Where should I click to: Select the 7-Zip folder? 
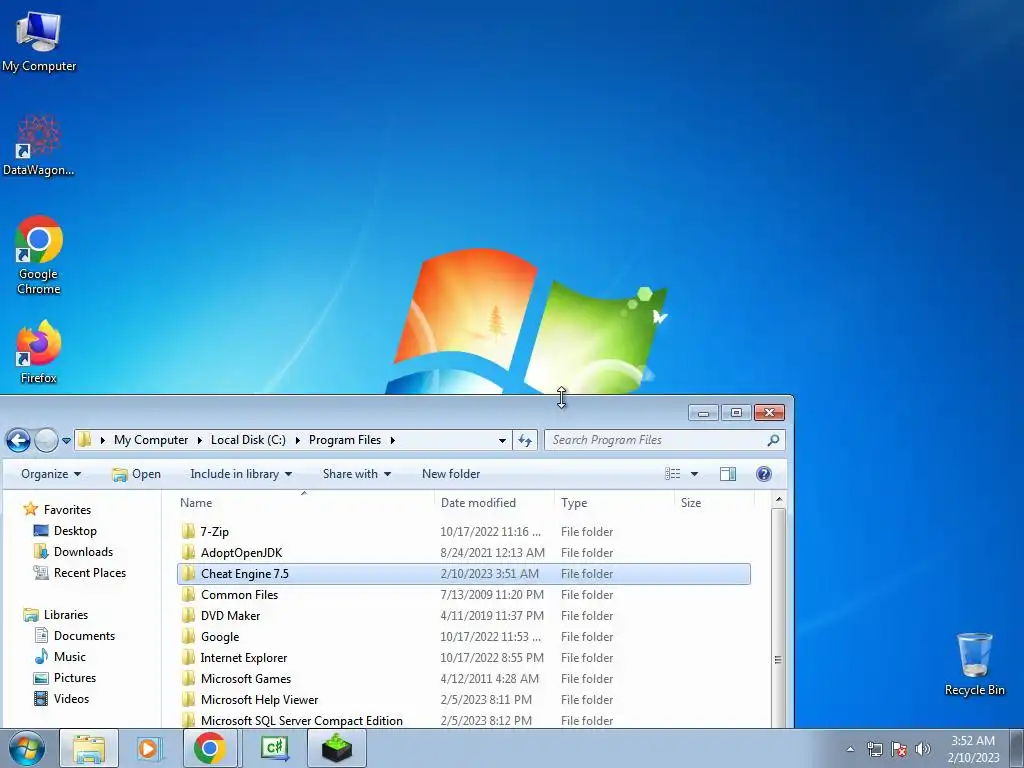pyautogui.click(x=464, y=532)
